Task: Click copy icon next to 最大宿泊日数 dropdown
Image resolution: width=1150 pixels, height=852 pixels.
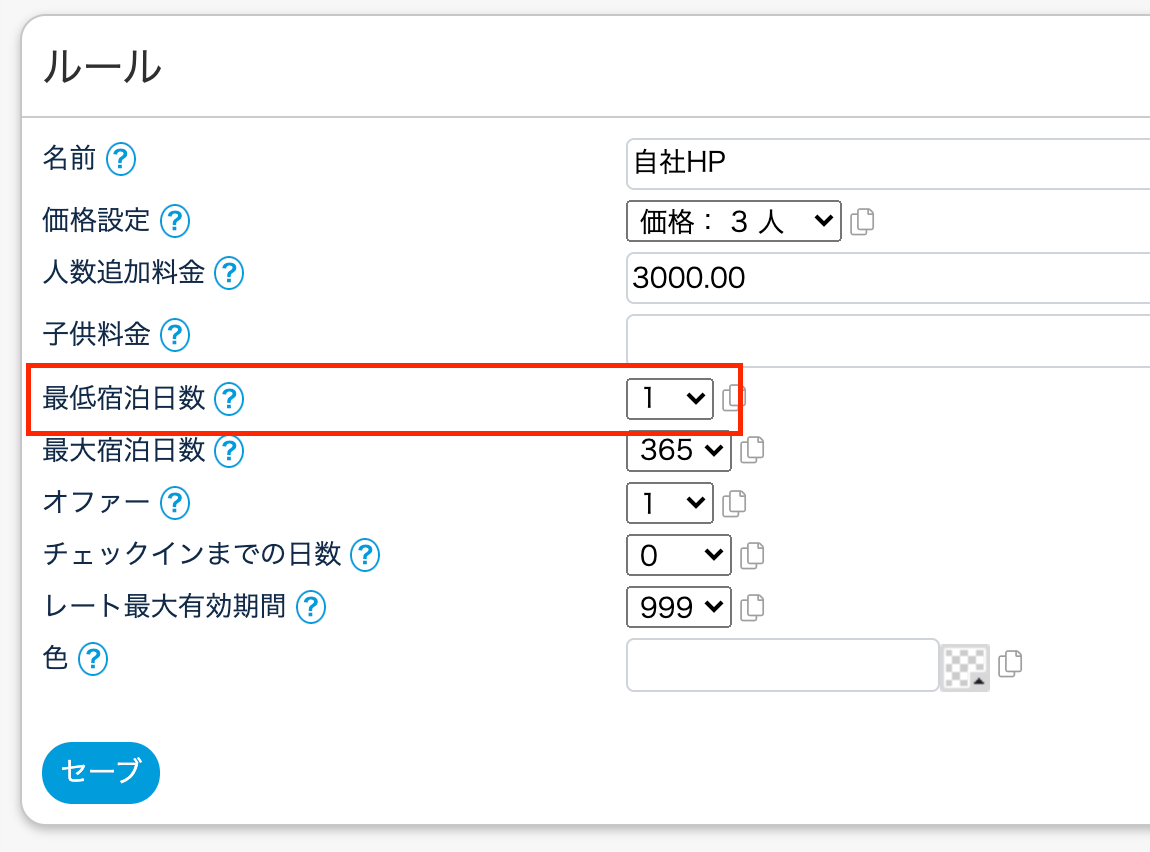Action: click(x=752, y=450)
